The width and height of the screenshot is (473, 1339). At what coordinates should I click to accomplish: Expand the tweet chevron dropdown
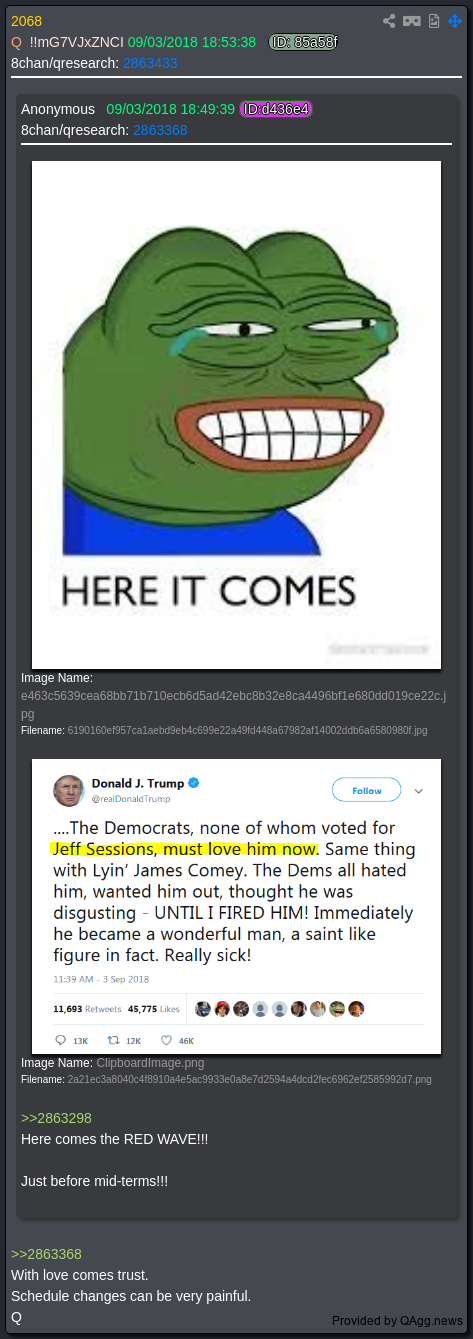[x=419, y=790]
